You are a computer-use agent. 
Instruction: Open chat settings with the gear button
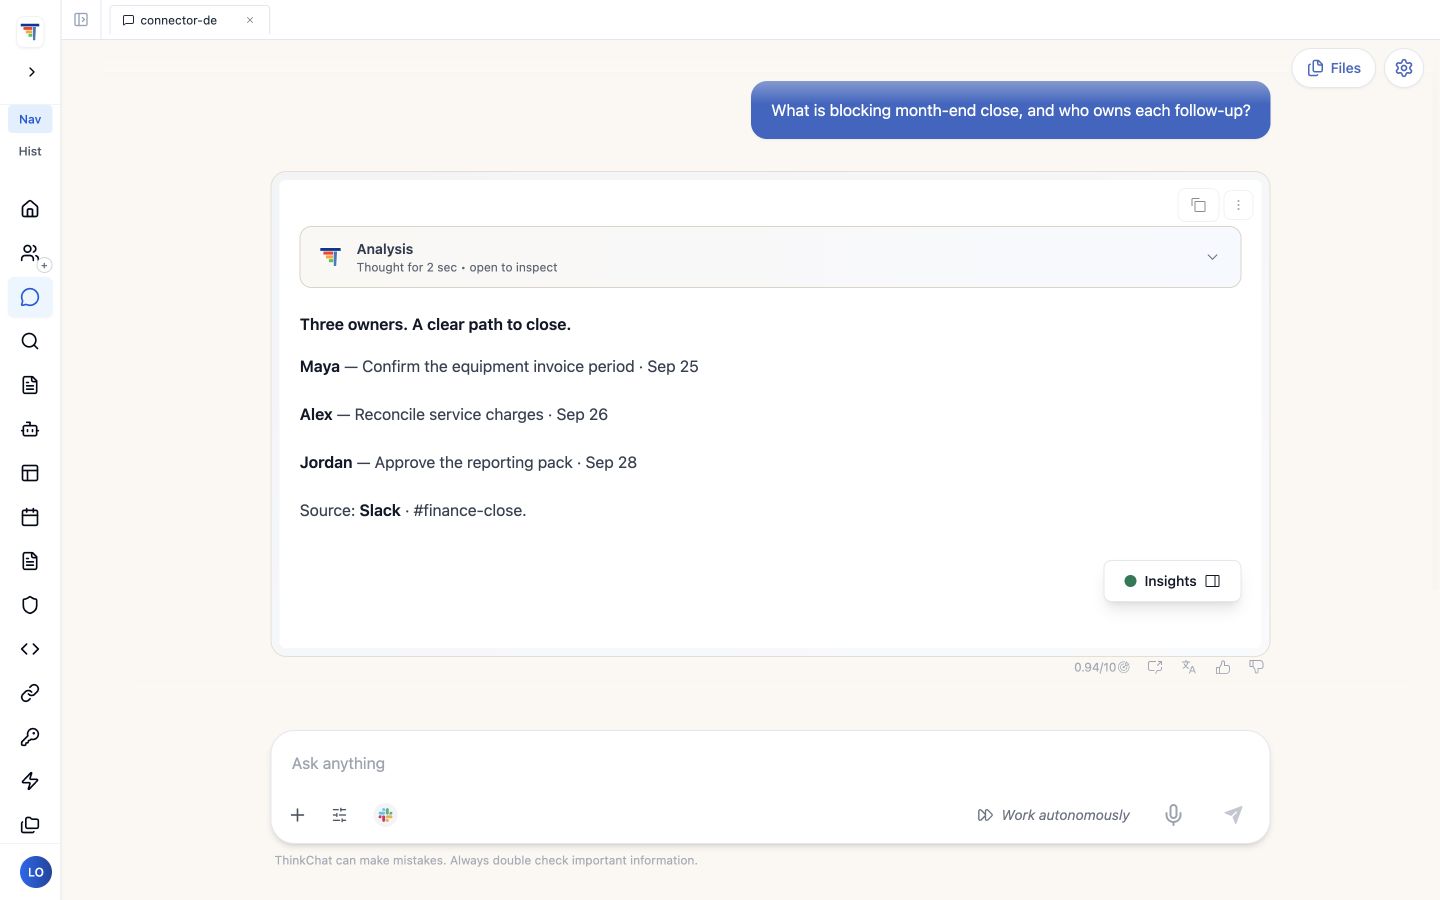(1404, 68)
